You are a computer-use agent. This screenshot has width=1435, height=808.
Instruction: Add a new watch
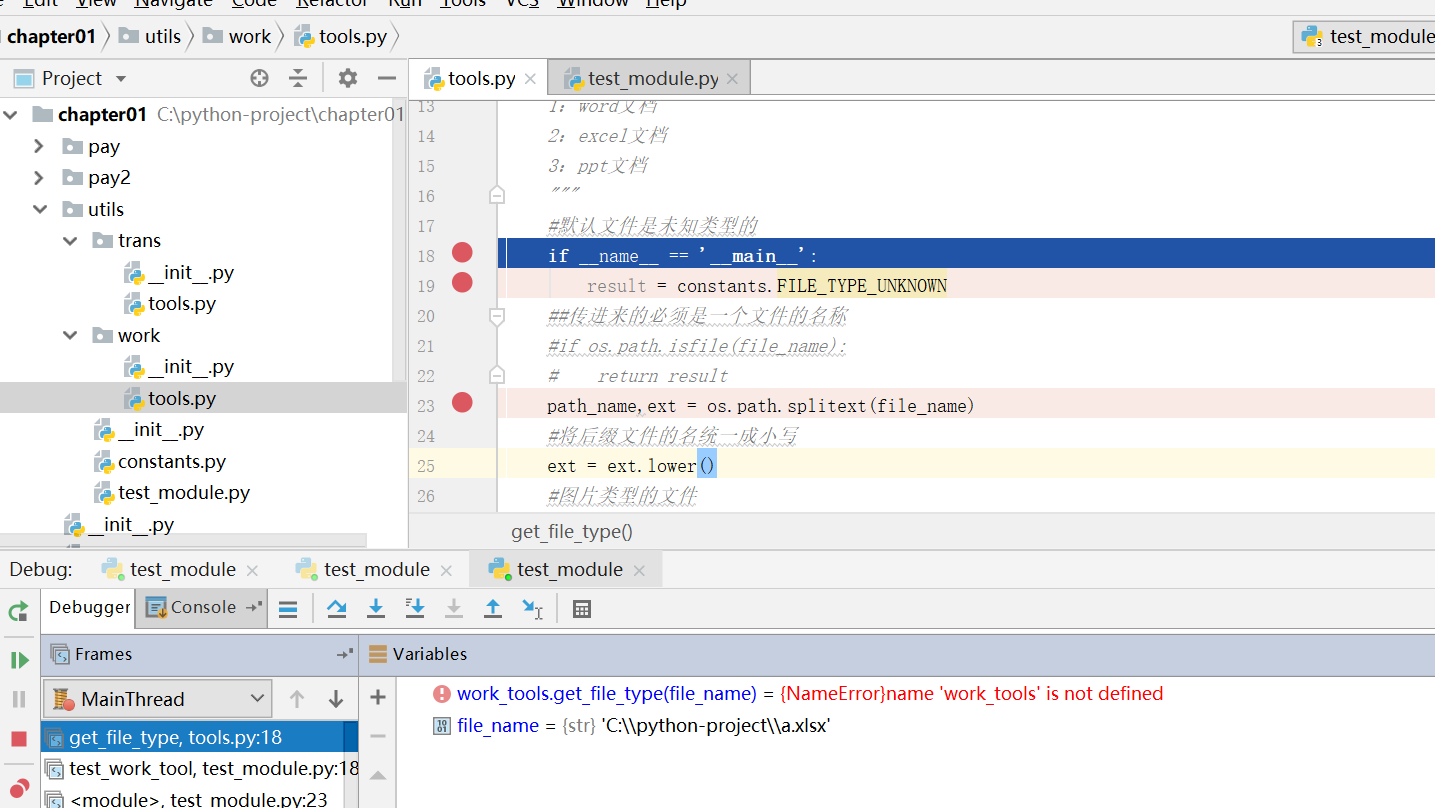(x=378, y=697)
